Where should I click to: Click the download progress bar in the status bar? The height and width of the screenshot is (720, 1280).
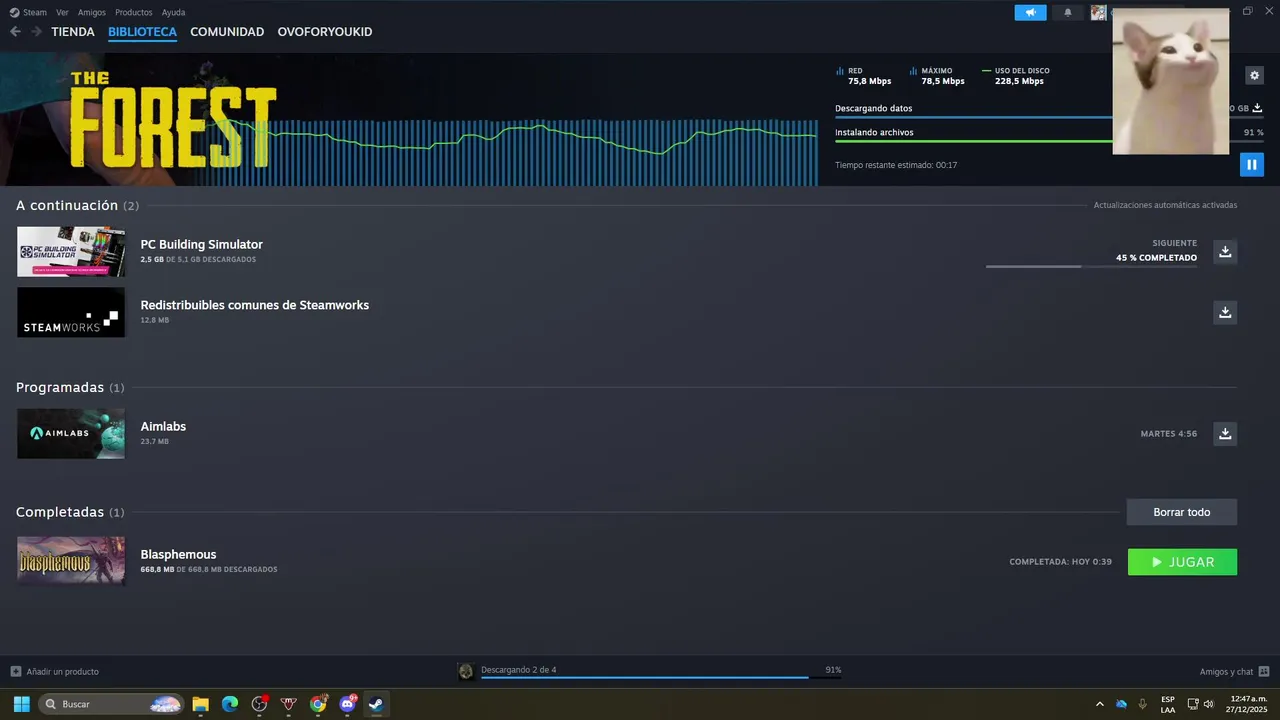point(660,677)
